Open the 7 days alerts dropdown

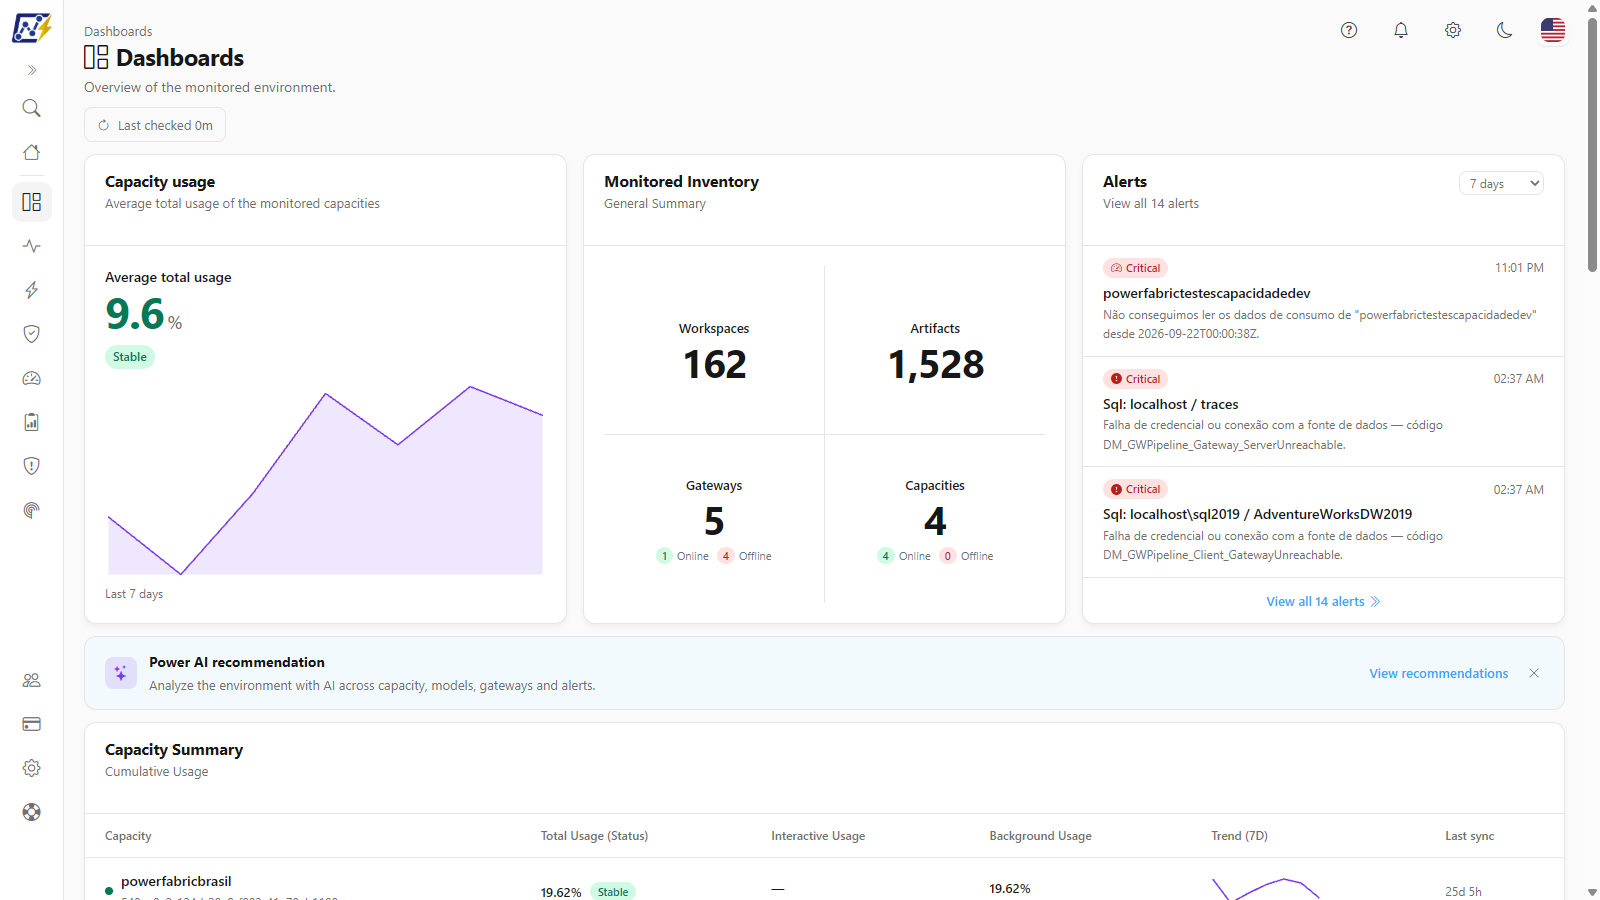click(1501, 183)
